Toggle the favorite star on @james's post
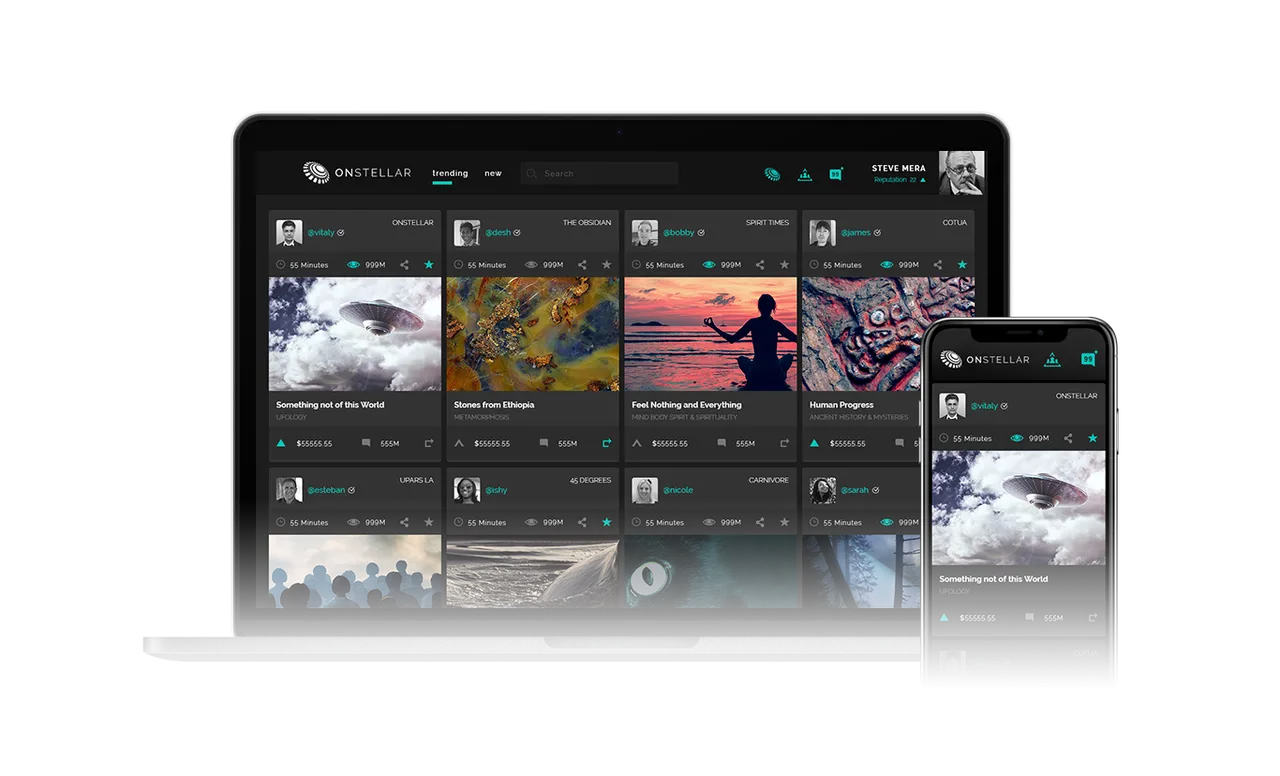 coord(962,265)
